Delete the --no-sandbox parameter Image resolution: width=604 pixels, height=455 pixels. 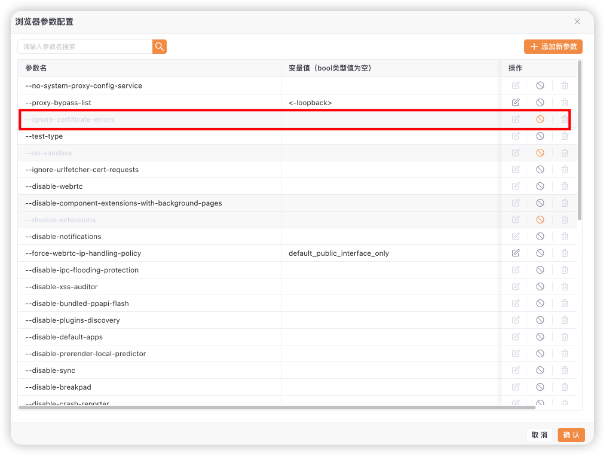(564, 153)
